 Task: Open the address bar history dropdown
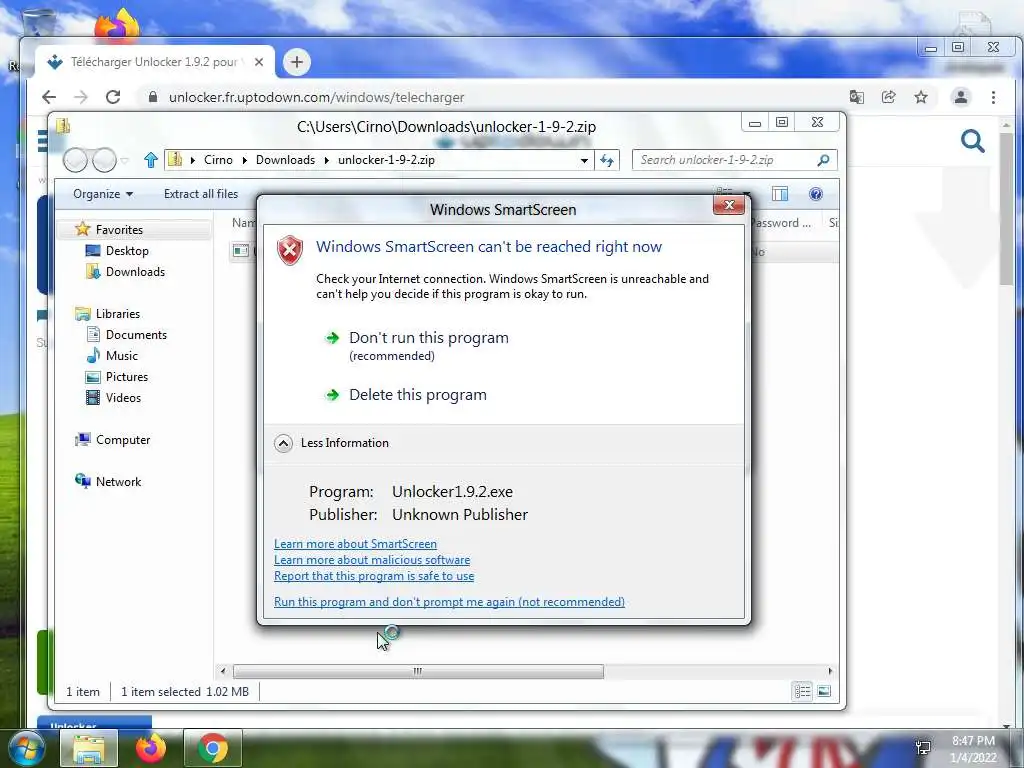[584, 160]
